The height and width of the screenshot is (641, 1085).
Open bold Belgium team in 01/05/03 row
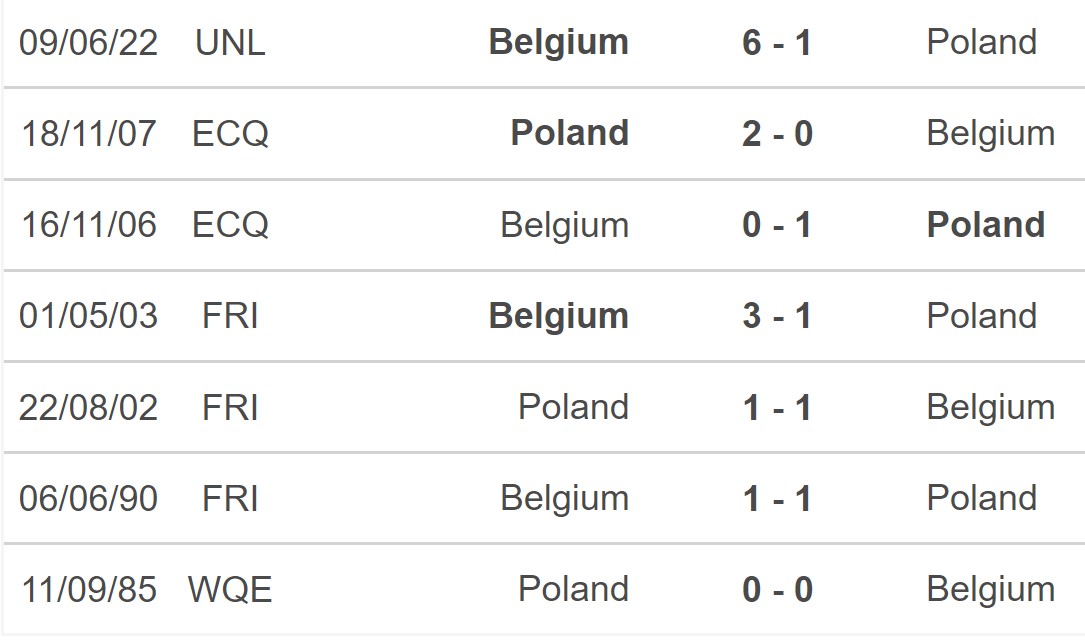[x=558, y=317]
